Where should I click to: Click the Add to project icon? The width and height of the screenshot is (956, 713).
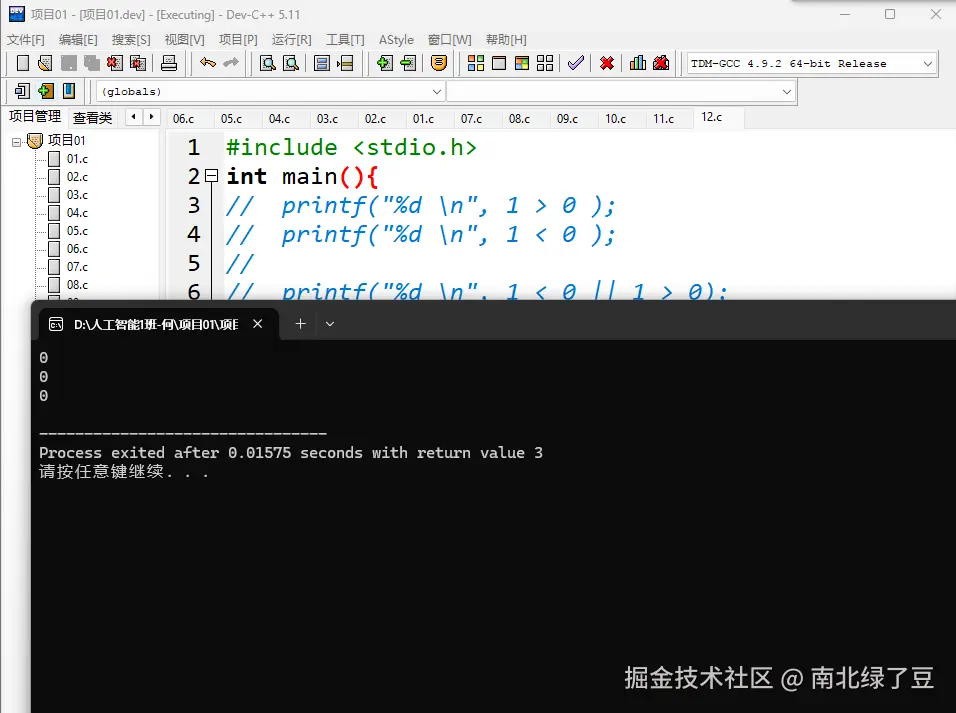(385, 63)
